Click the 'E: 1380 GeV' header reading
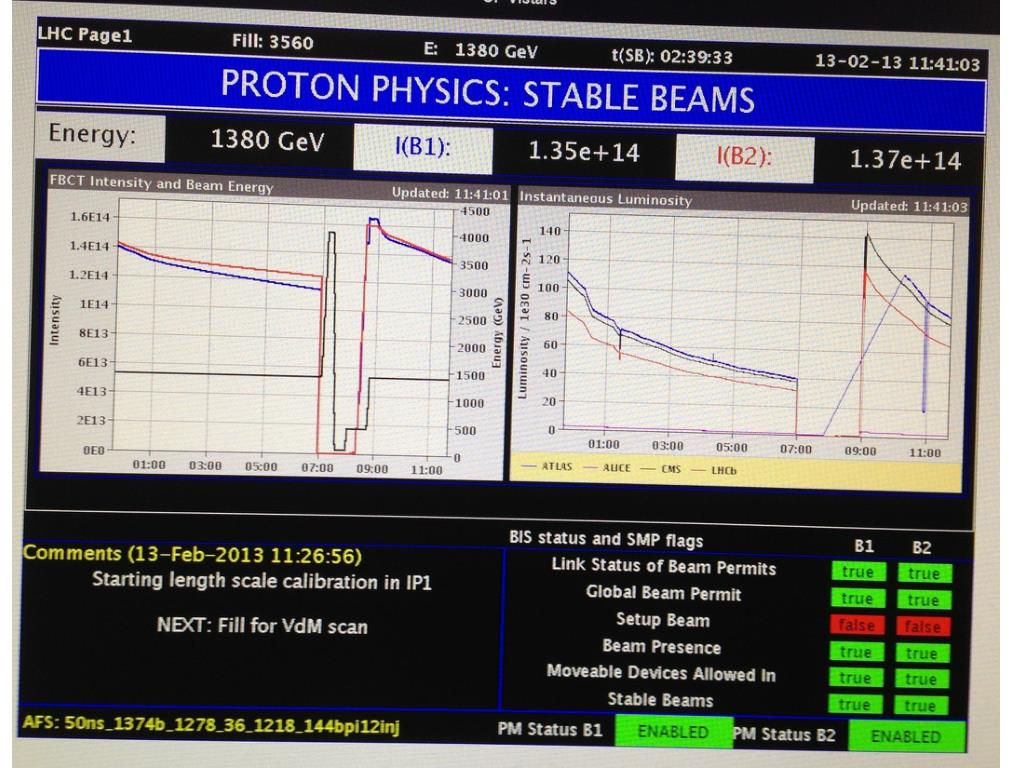The image size is (1024, 768). coord(481,50)
